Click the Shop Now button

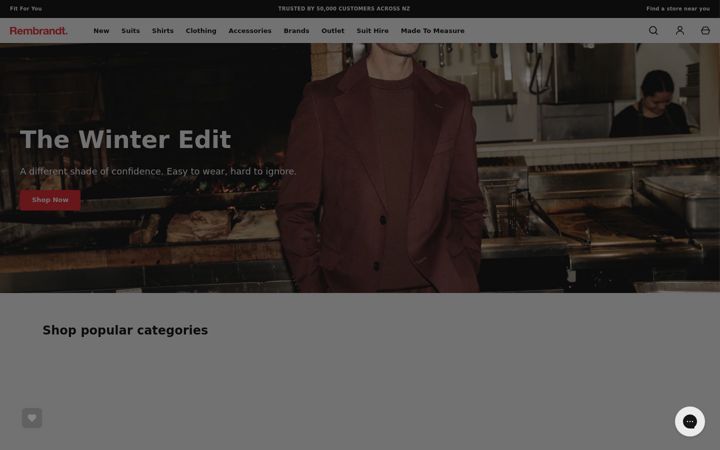click(50, 200)
